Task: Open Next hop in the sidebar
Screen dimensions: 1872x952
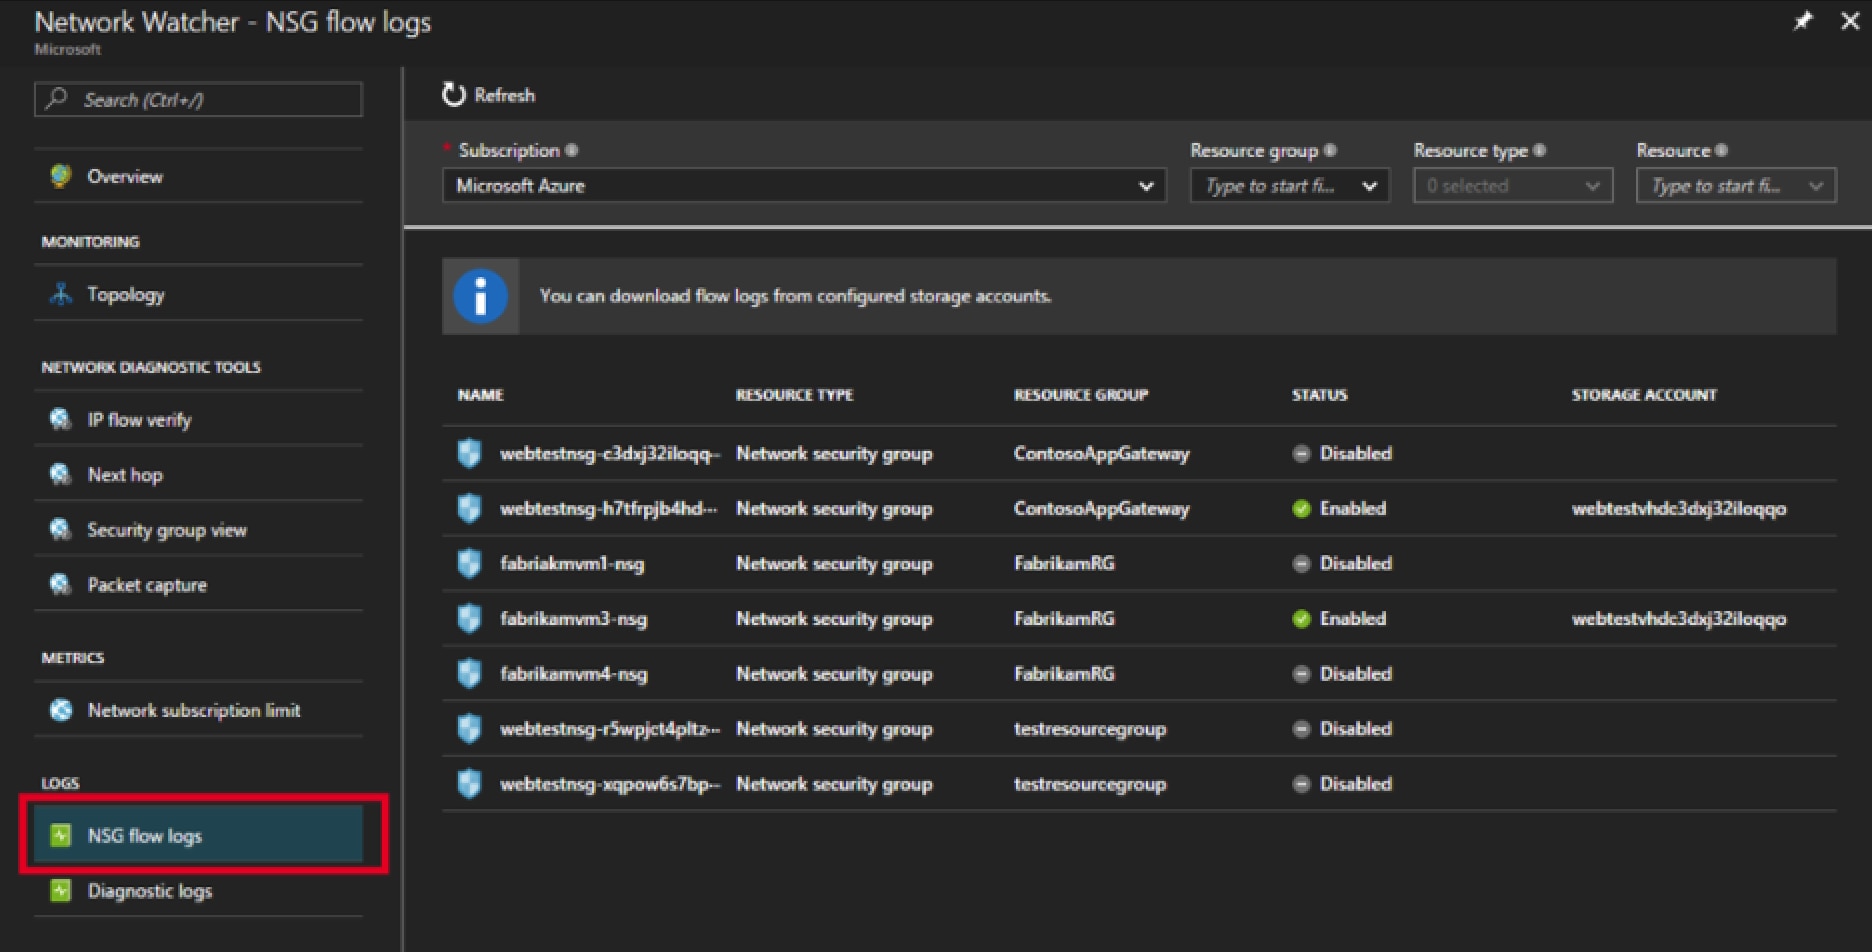Action: point(125,475)
